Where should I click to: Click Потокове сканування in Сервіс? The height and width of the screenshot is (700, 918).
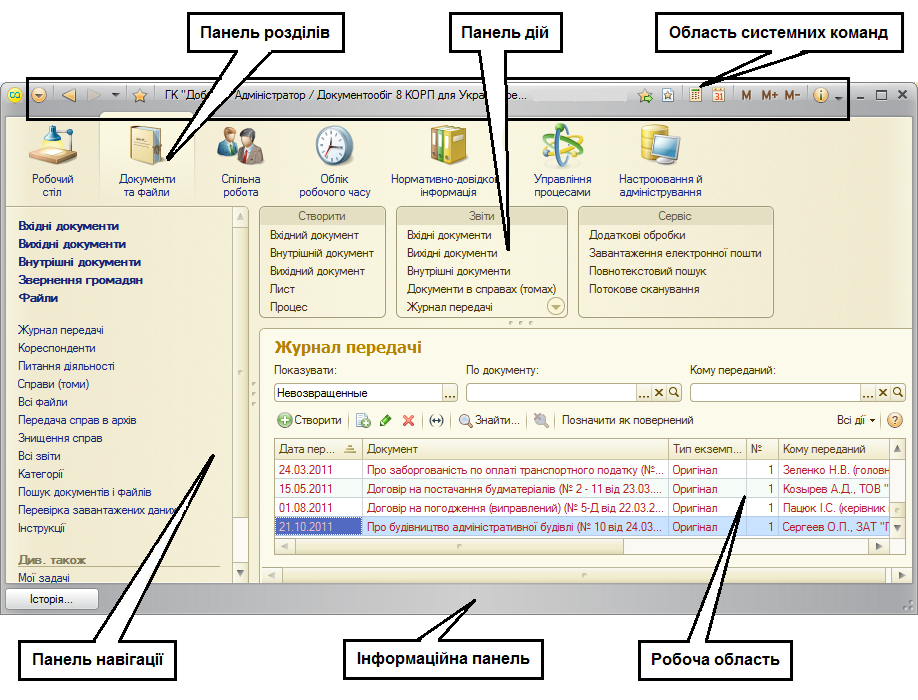pos(644,289)
